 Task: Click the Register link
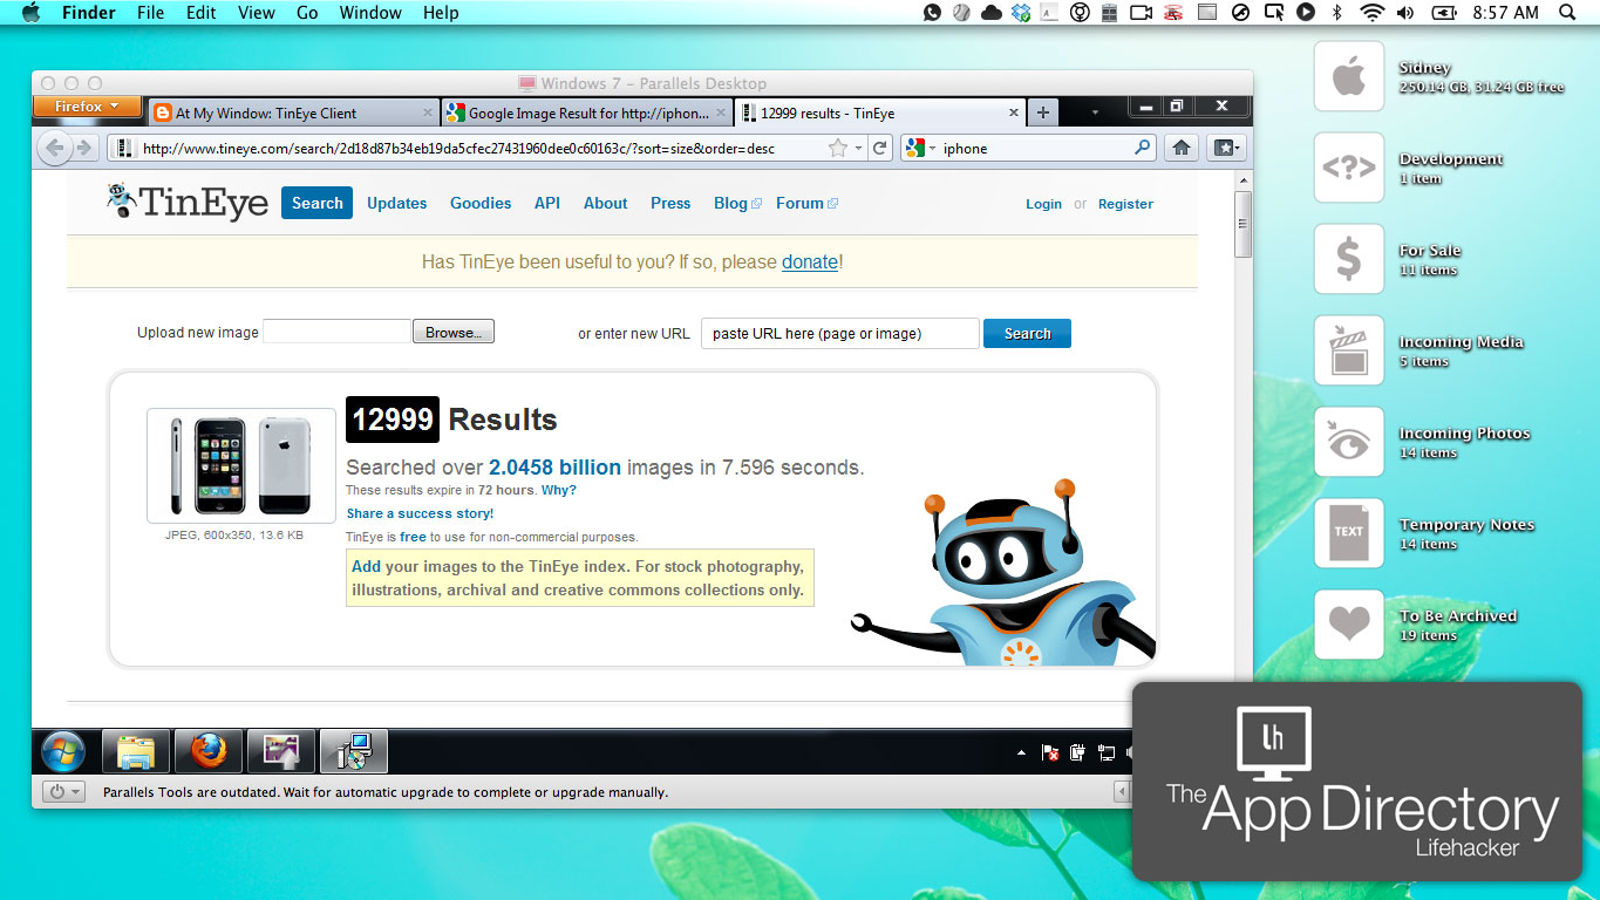(1125, 204)
